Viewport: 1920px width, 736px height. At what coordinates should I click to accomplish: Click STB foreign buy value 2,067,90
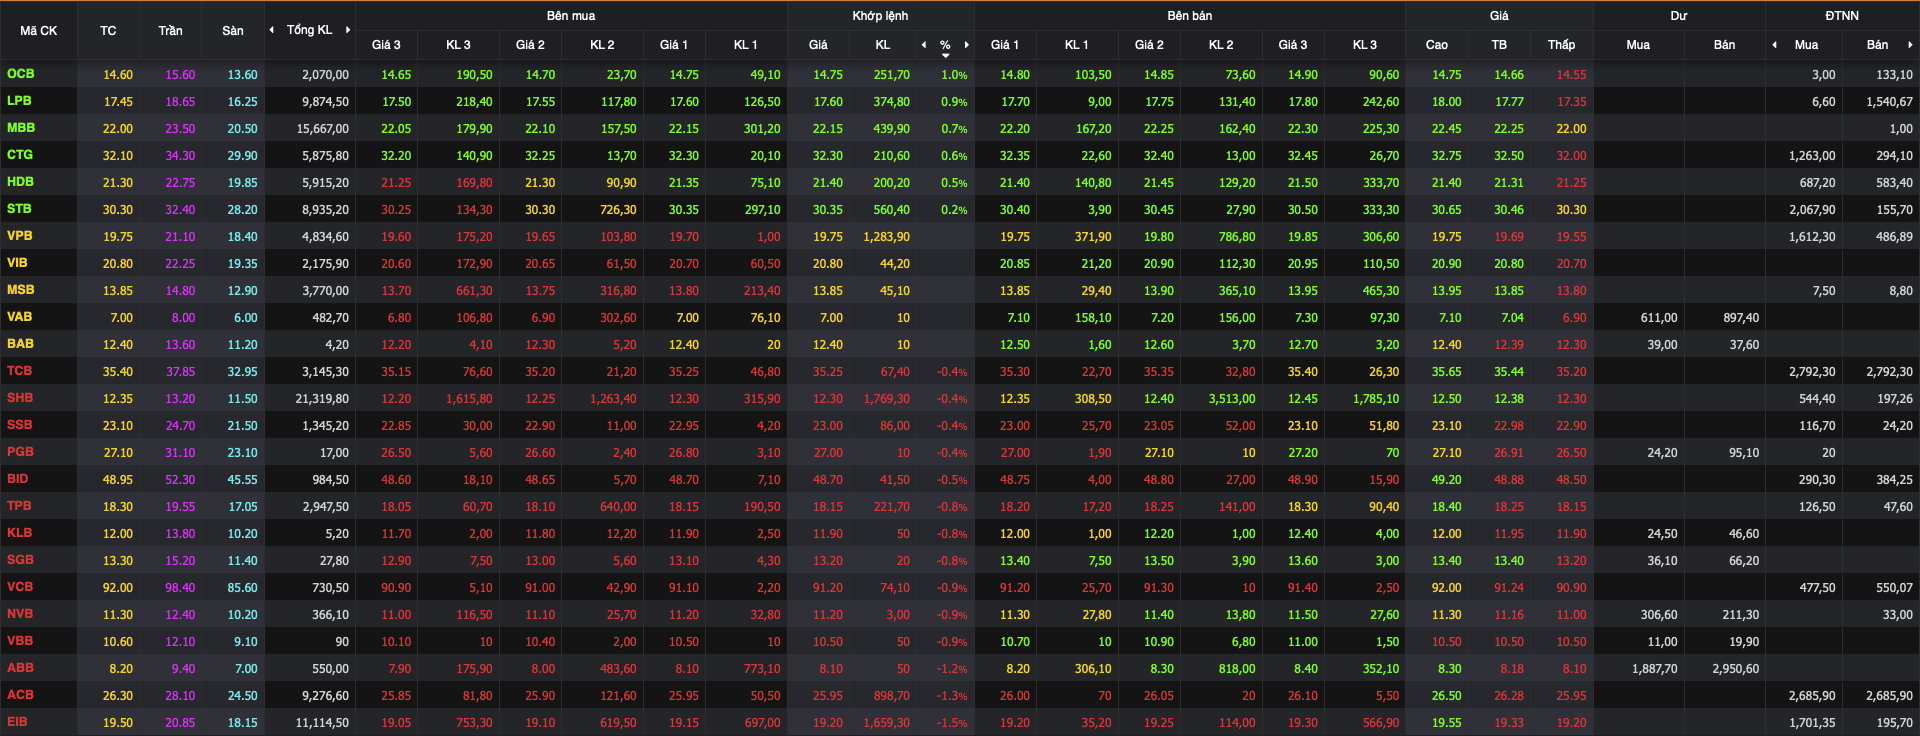(x=1812, y=210)
